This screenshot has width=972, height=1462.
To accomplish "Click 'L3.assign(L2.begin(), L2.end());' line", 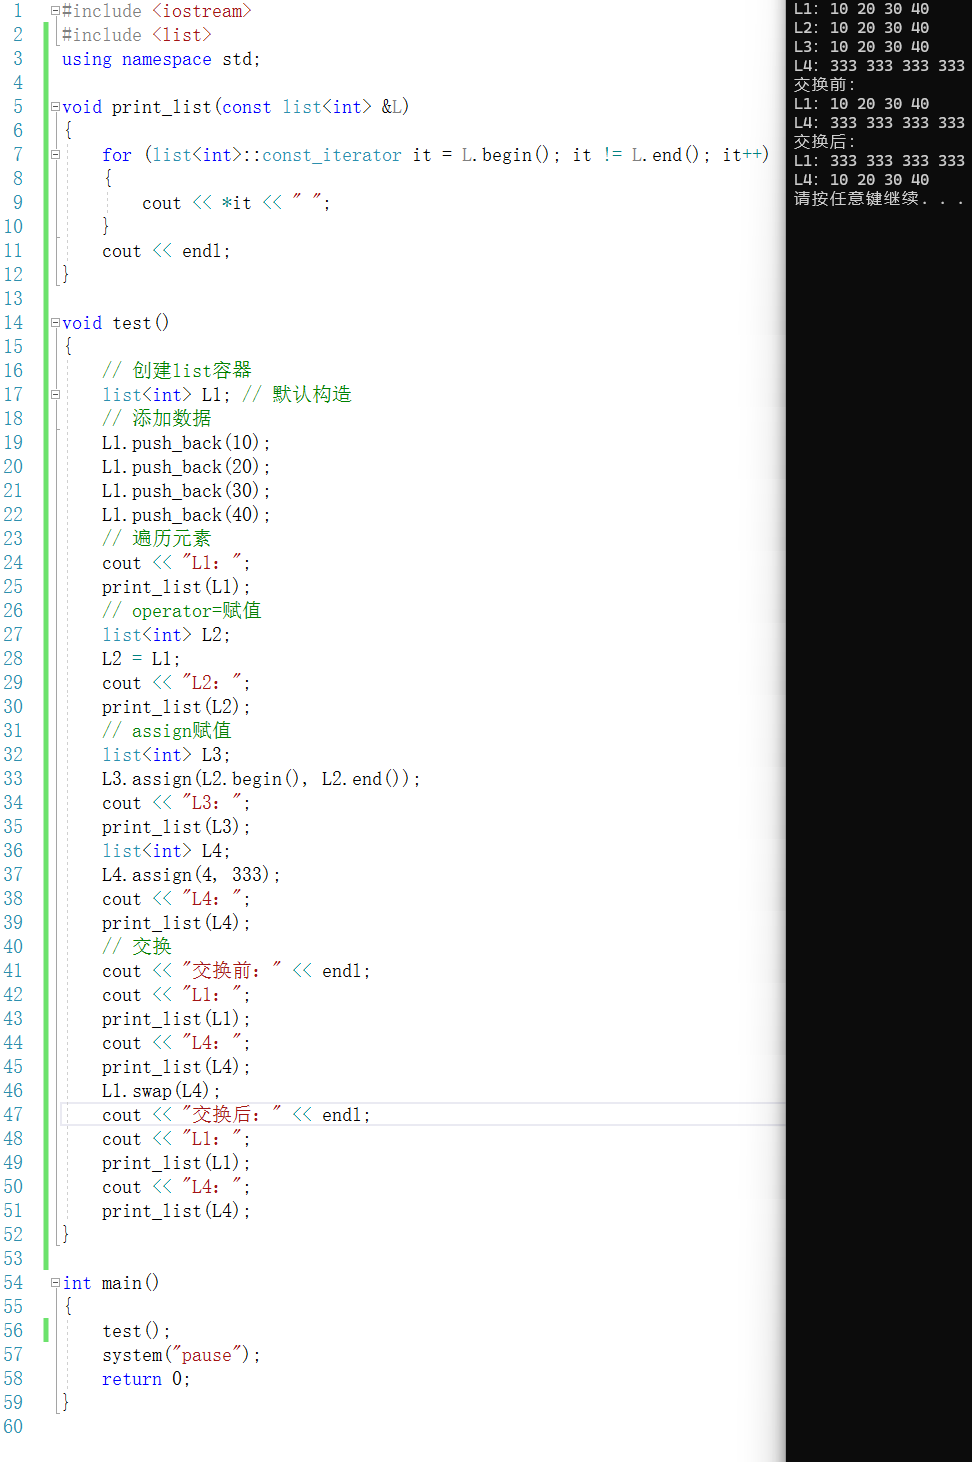I will click(x=261, y=779).
